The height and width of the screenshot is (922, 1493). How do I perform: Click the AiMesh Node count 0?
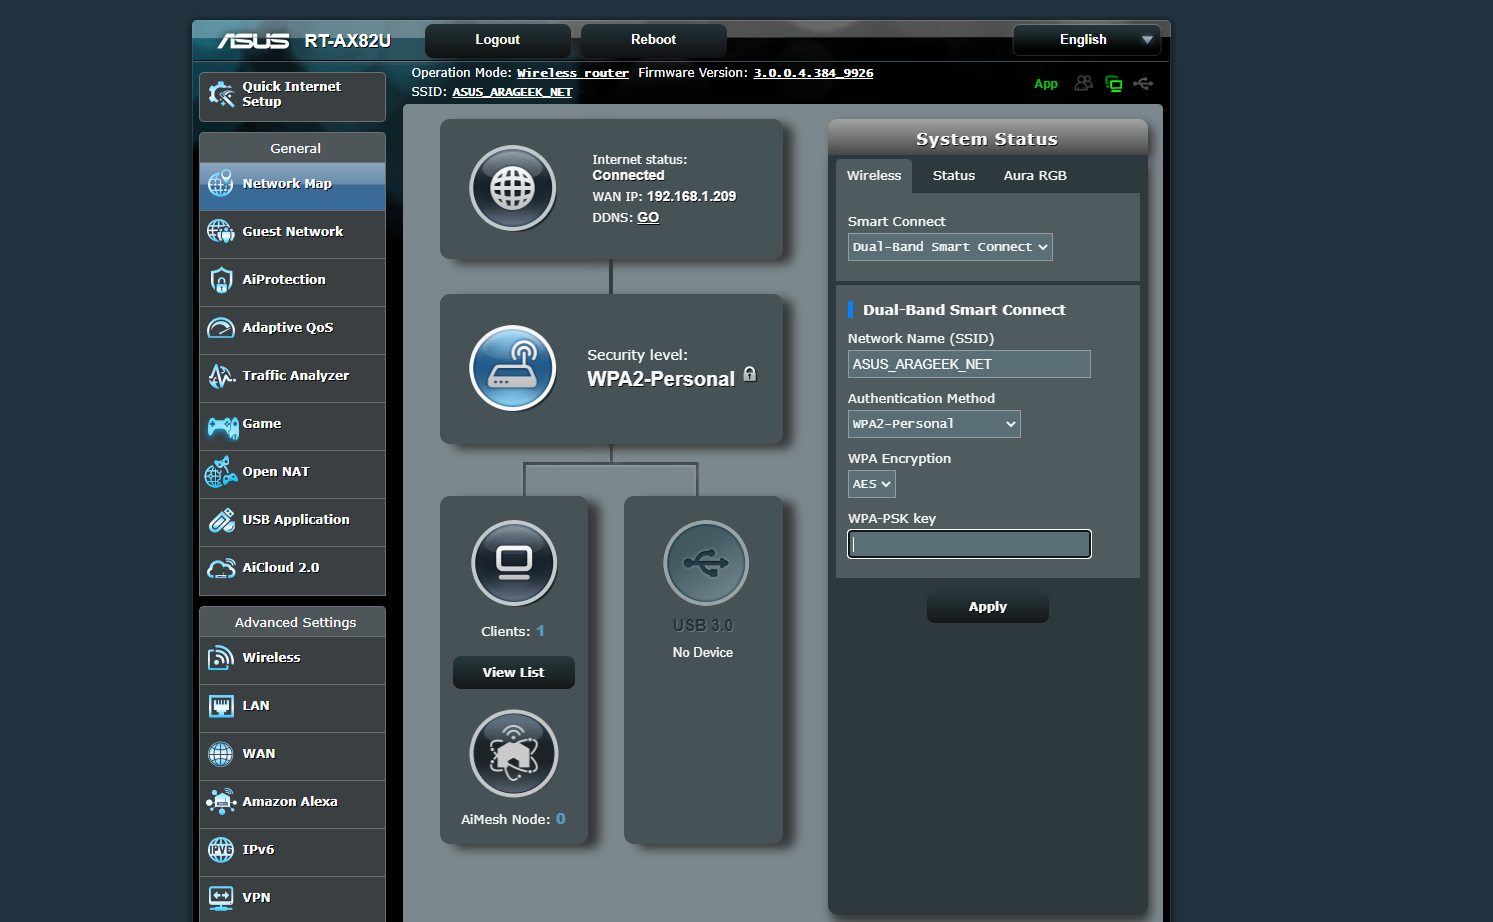(561, 819)
